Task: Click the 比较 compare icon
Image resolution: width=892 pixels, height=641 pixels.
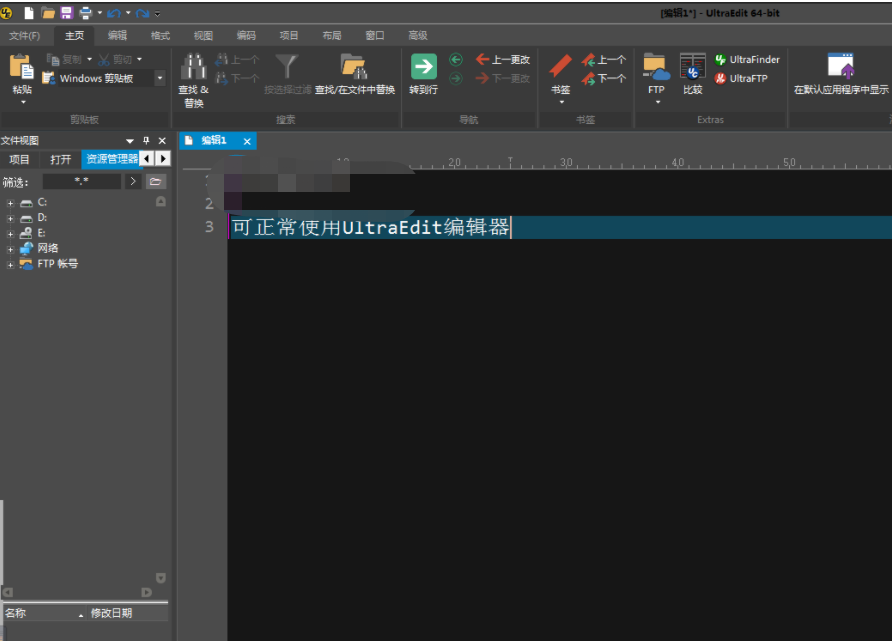Action: [692, 67]
